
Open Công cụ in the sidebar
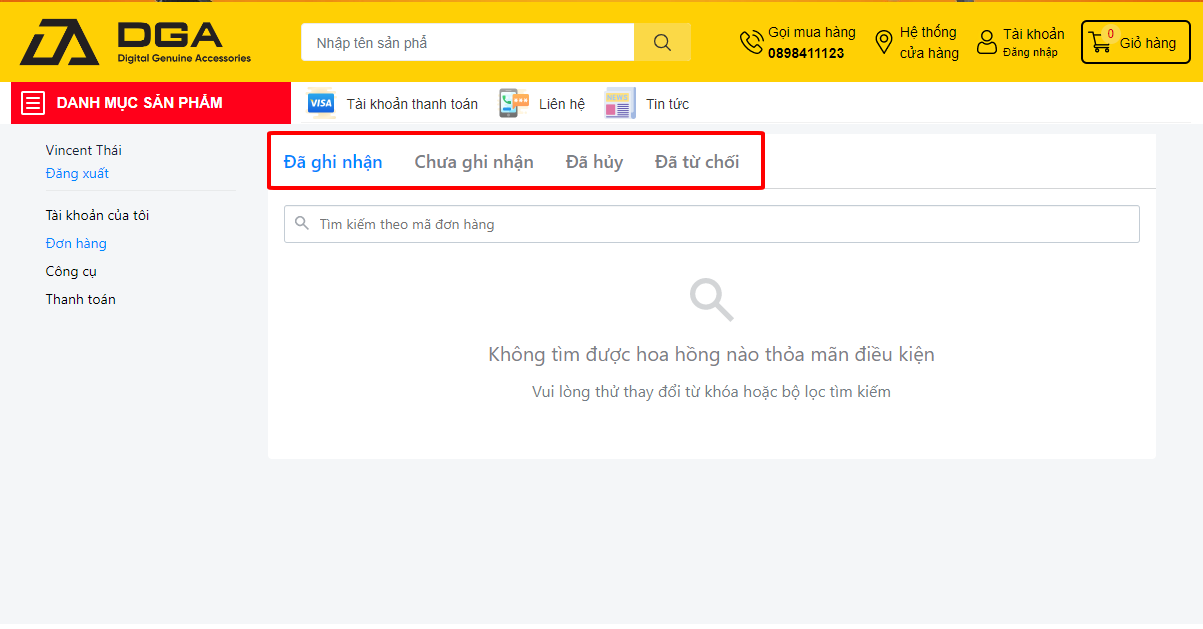coord(71,272)
